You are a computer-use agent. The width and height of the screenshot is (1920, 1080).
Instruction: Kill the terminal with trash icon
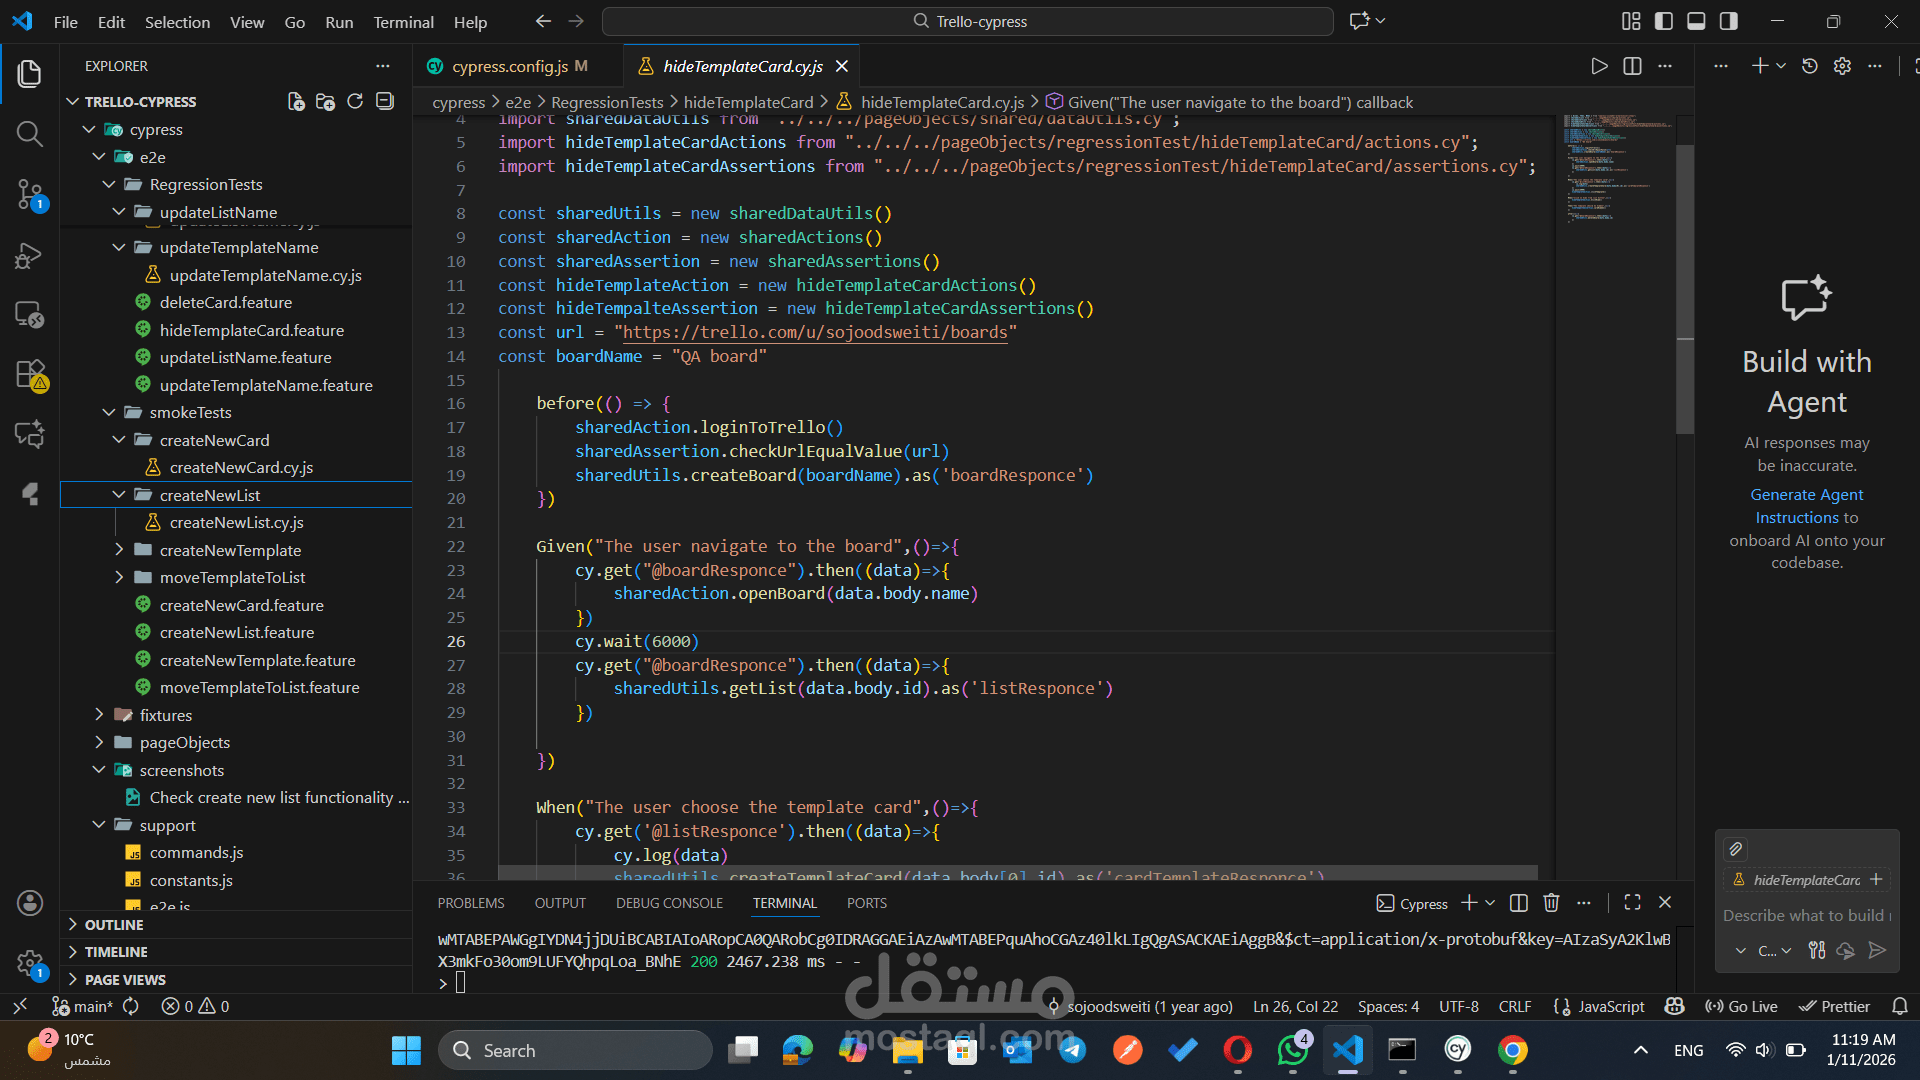1551,903
